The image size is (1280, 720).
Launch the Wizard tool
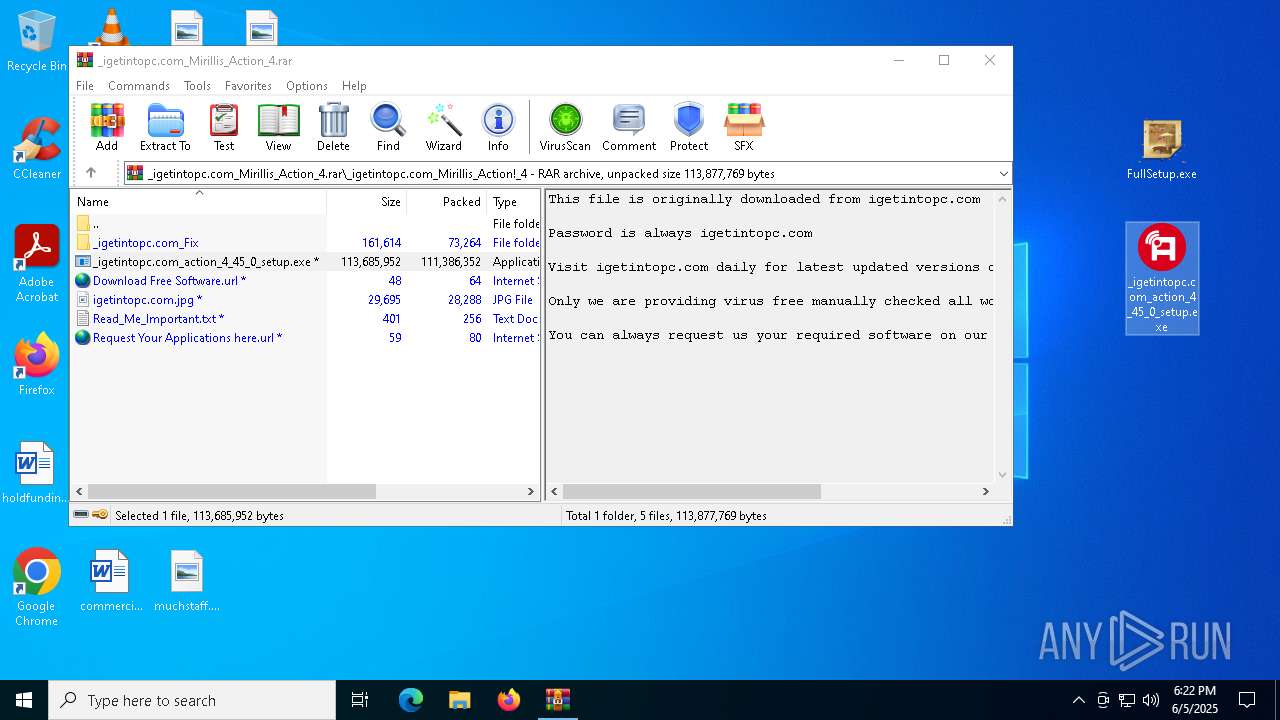click(x=443, y=127)
